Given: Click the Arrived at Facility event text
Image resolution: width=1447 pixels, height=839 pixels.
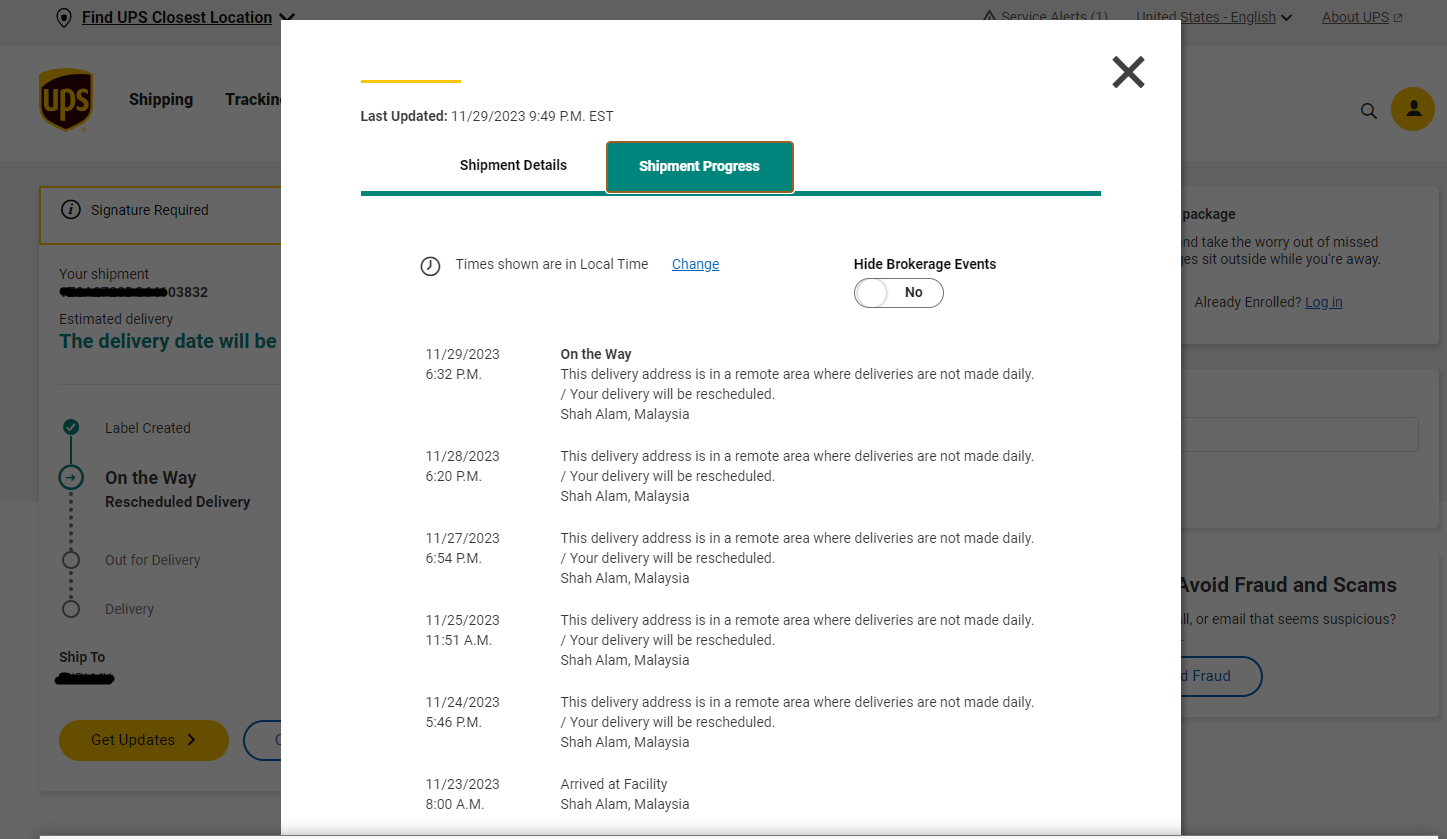Looking at the screenshot, I should (x=614, y=784).
